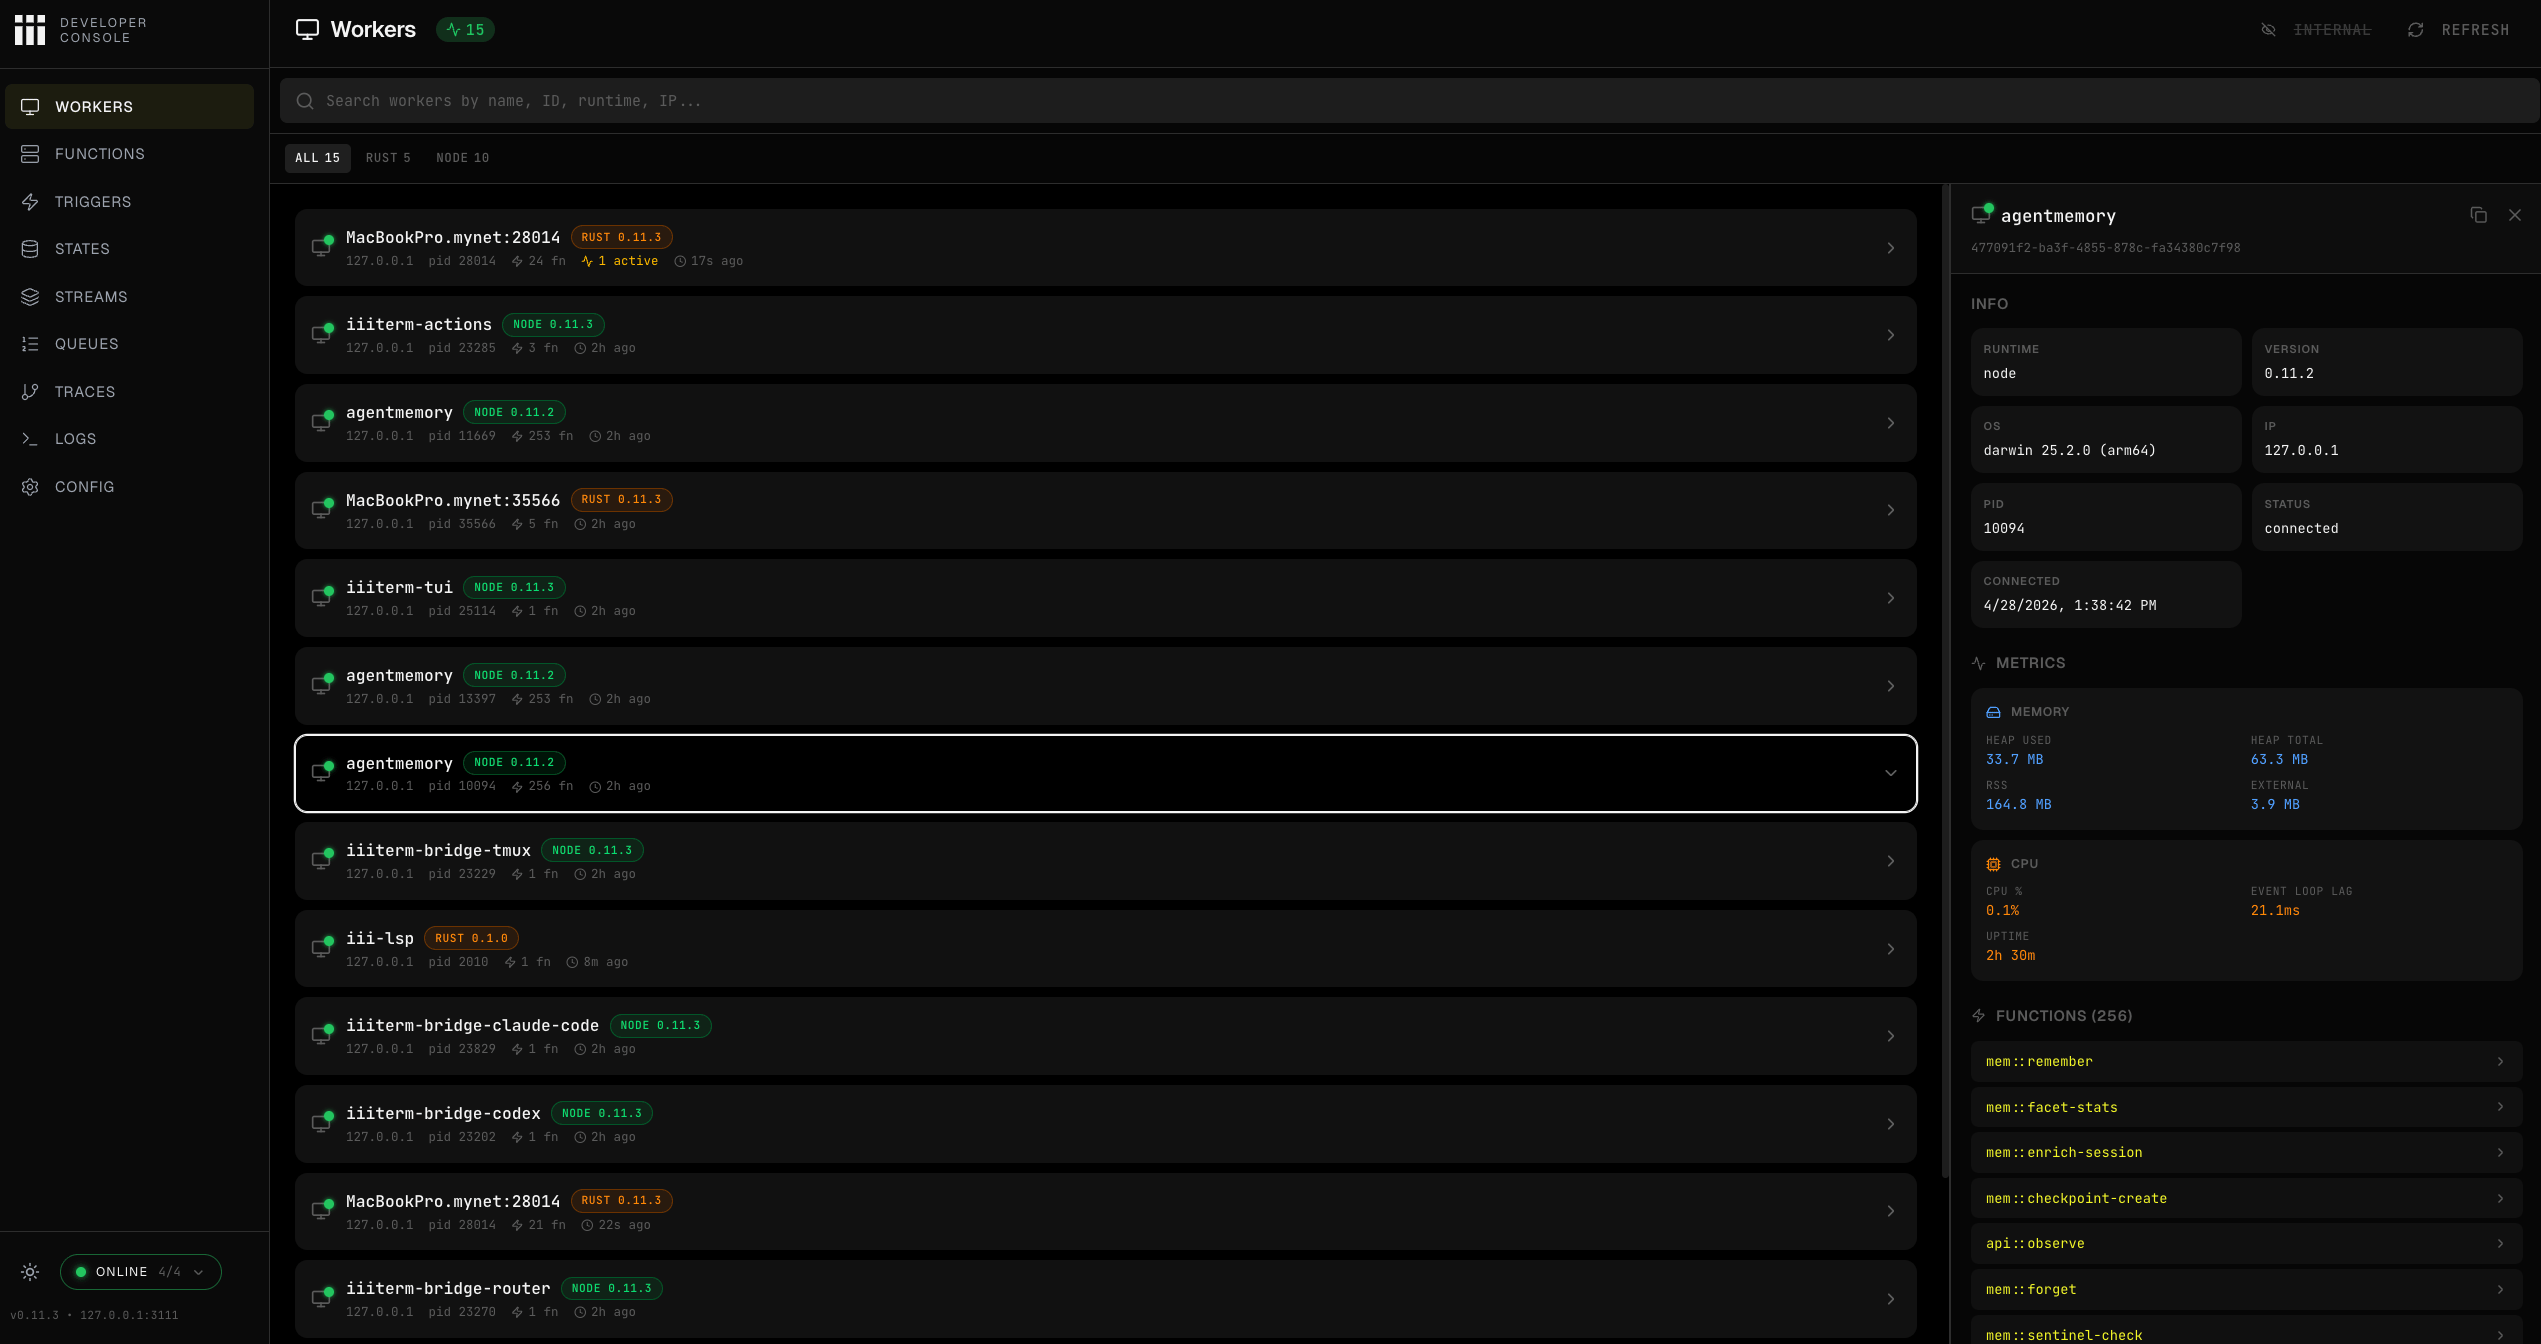
Task: Click the heap used 33.7 MB value
Action: click(2014, 760)
